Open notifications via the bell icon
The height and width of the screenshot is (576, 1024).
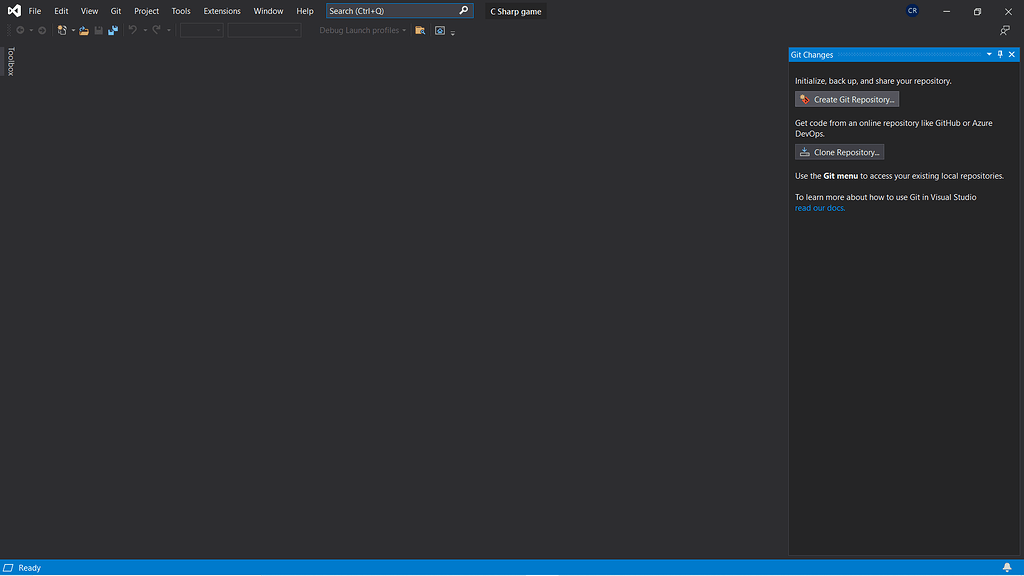[1008, 567]
